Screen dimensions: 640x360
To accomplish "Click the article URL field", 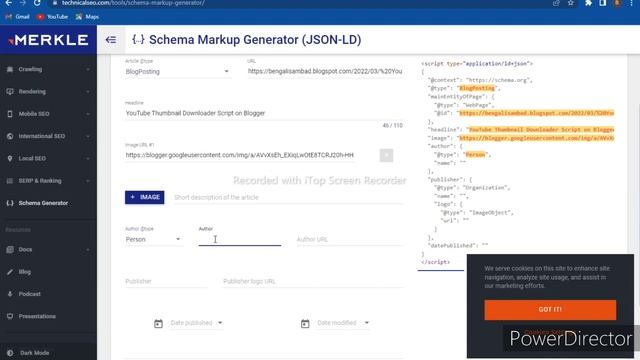I will point(325,71).
